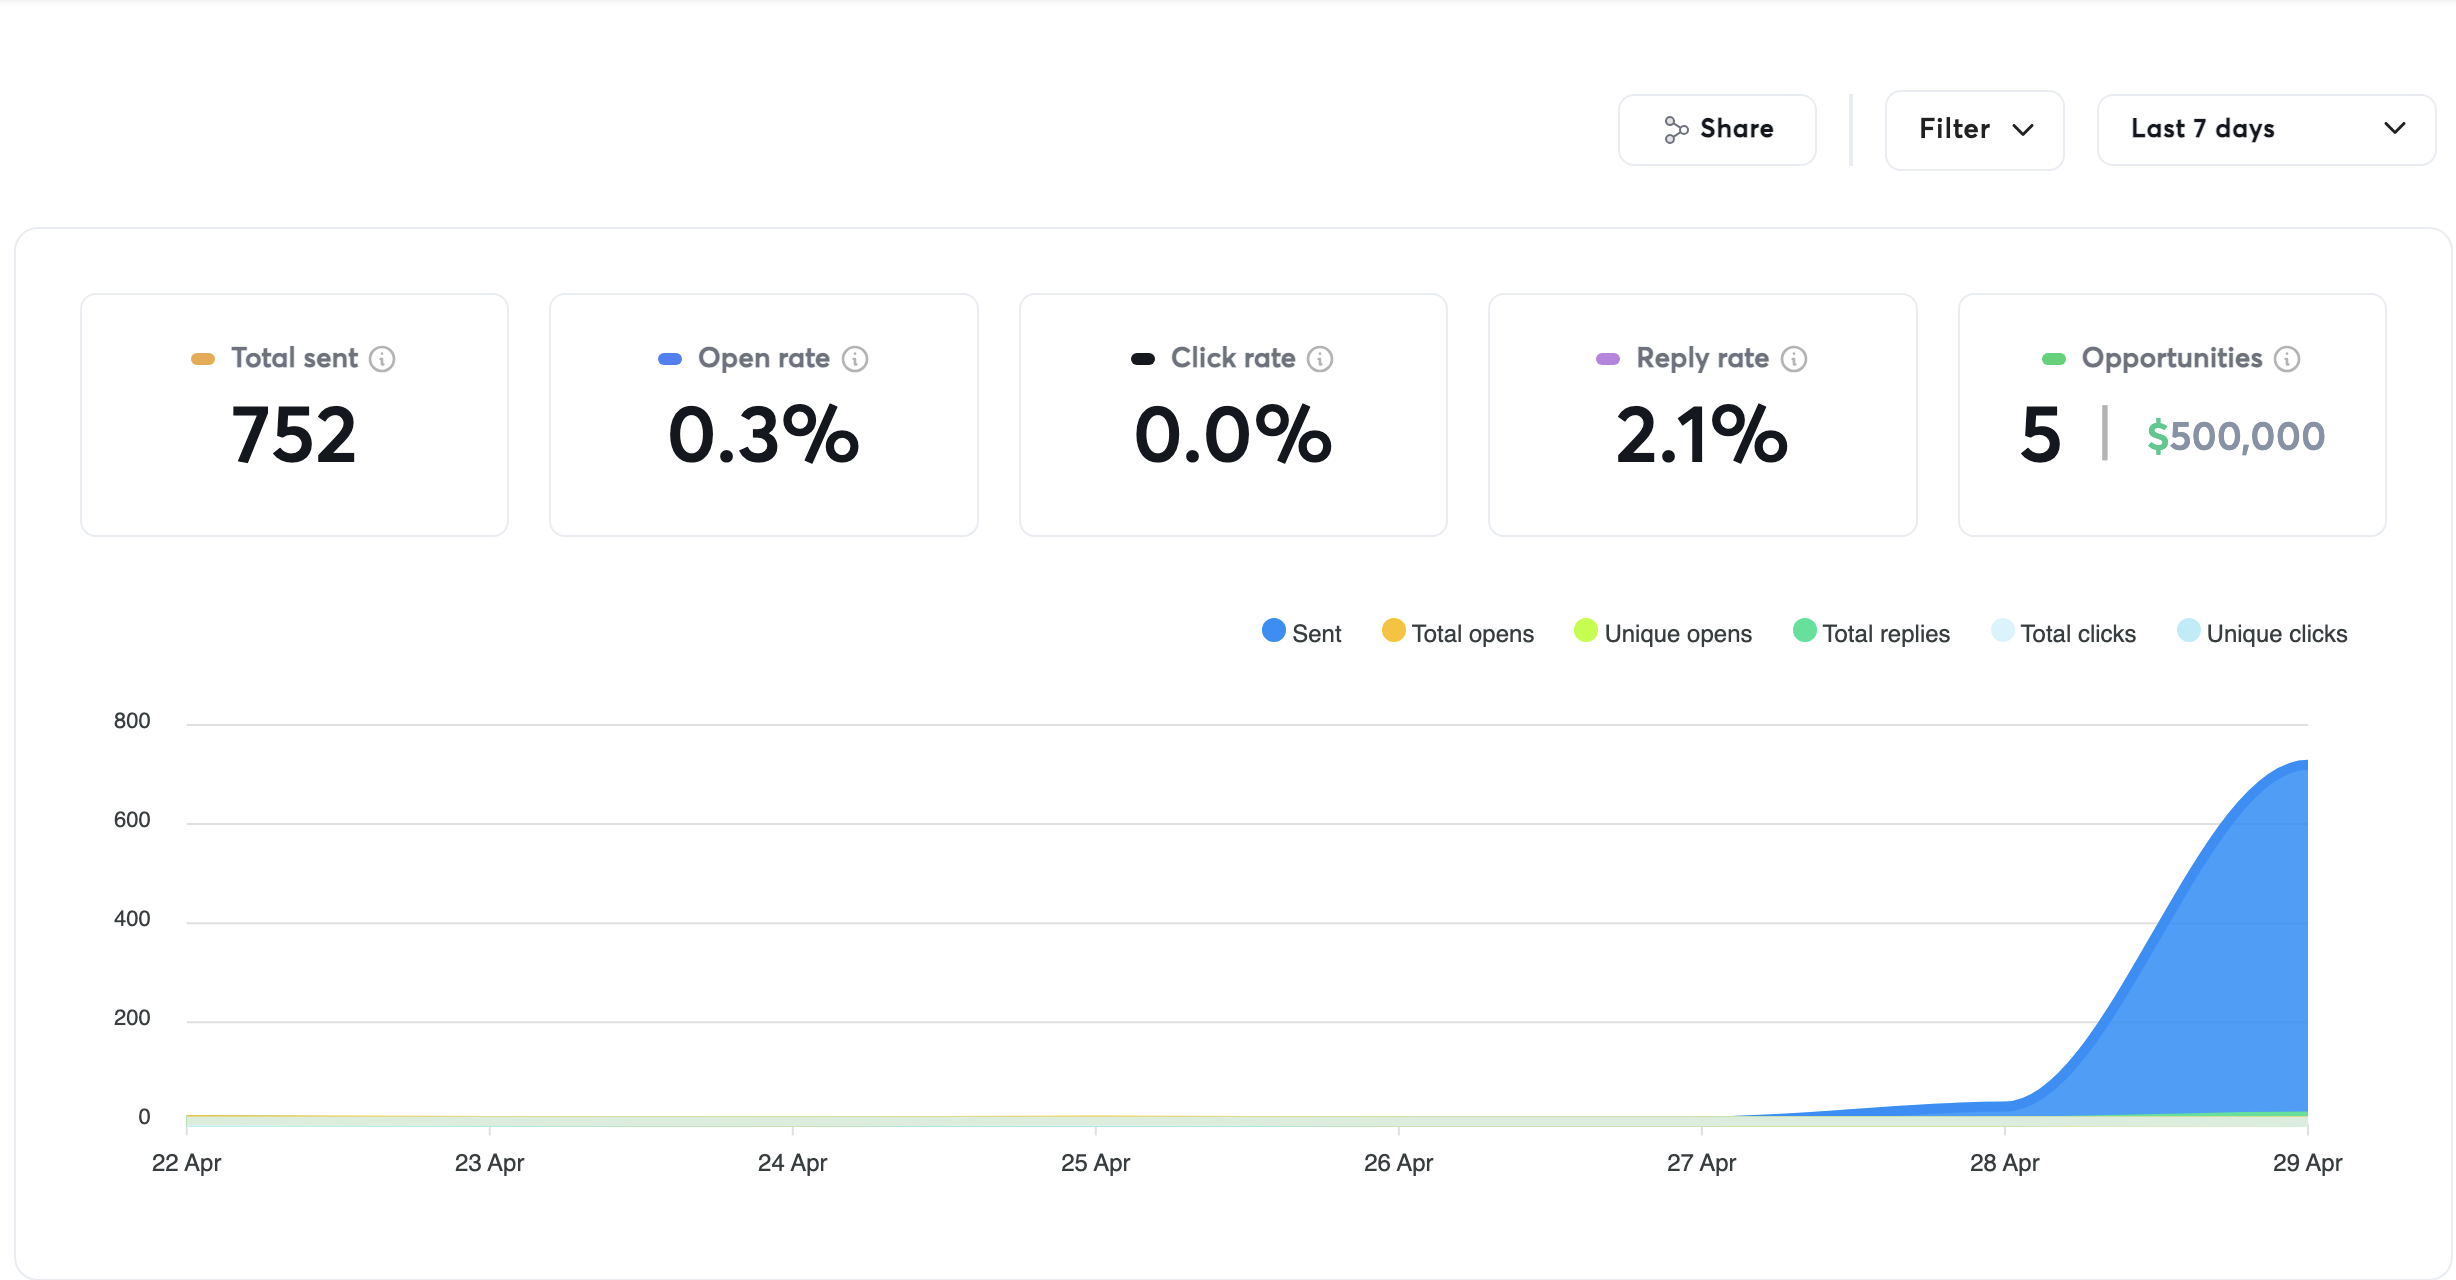Click the info icon next to Reply rate
The image size is (2456, 1280).
coord(1794,359)
